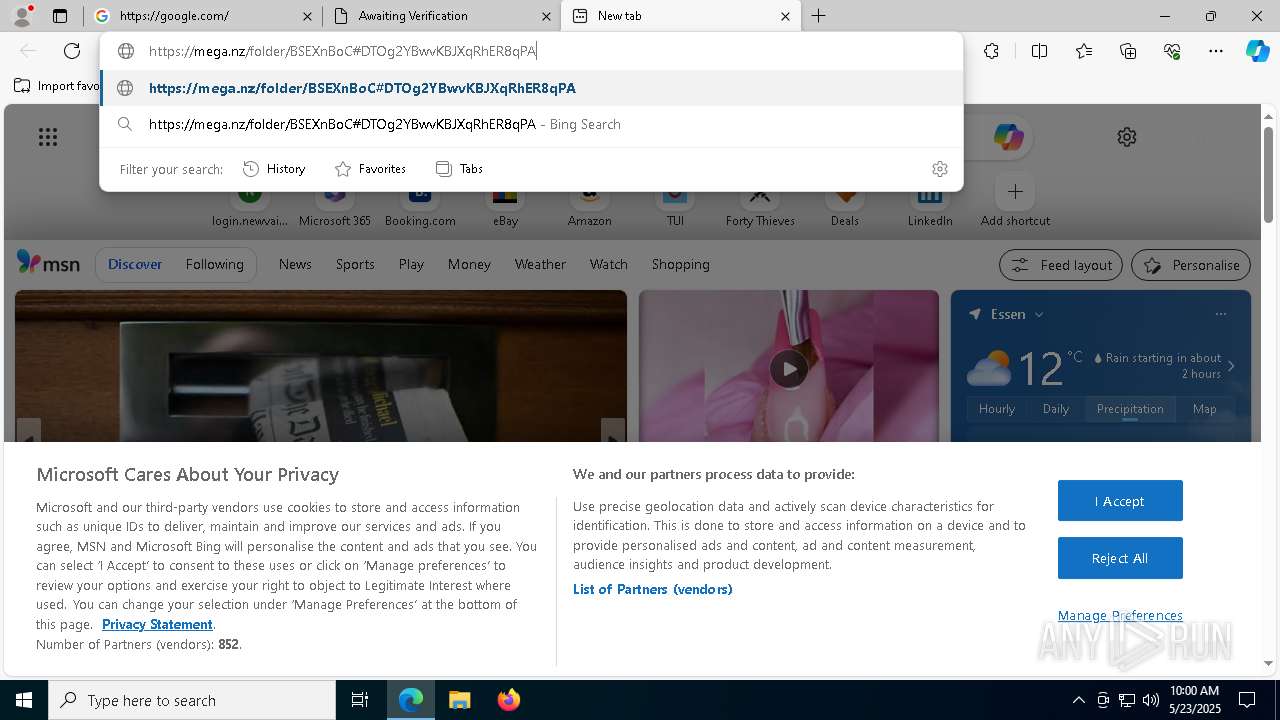Screen dimensions: 1280x720
Task: Click Feed layout button
Action: pos(1061,265)
